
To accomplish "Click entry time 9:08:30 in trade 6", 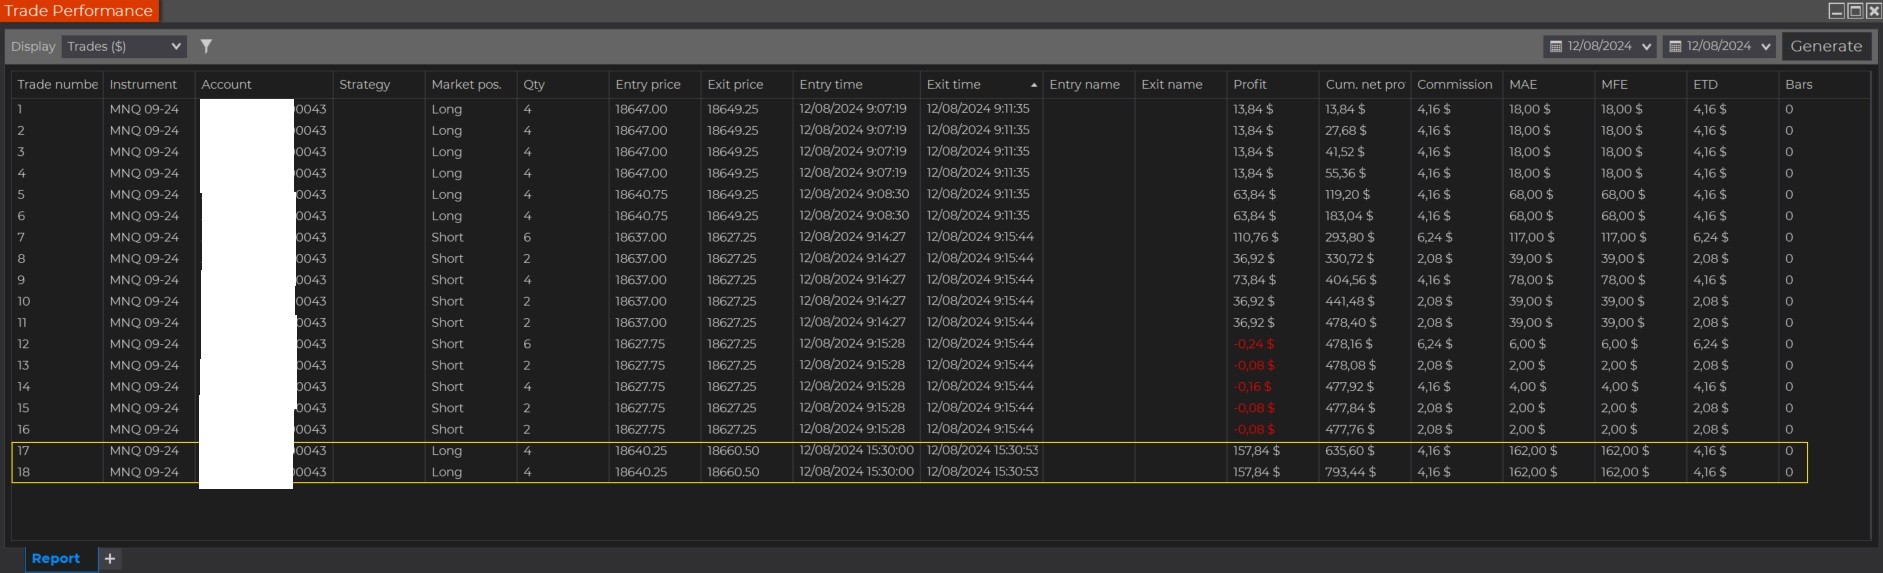I will point(854,216).
